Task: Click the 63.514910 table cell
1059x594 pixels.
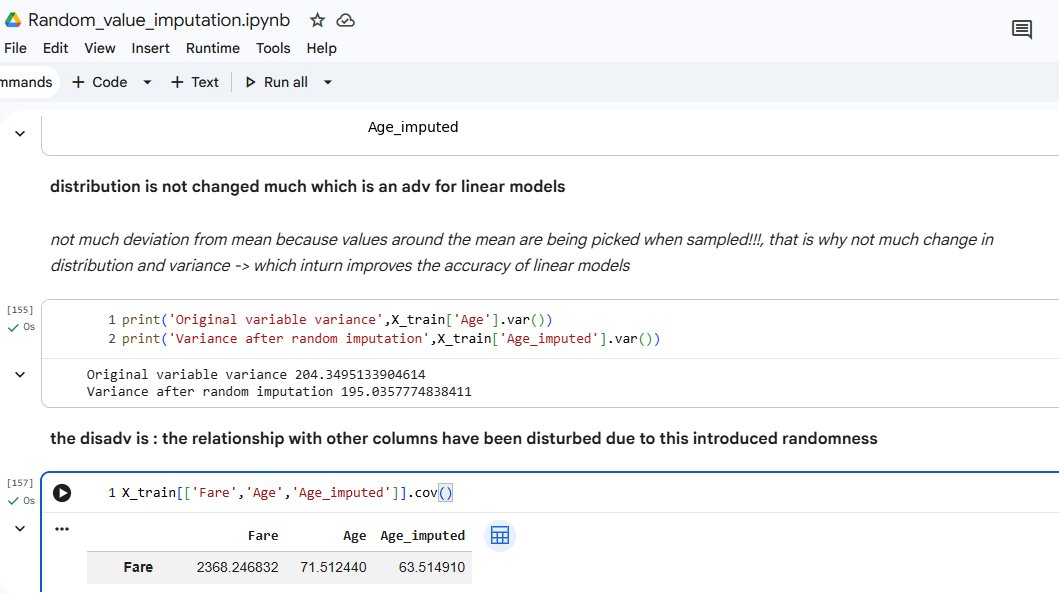Action: coord(432,567)
